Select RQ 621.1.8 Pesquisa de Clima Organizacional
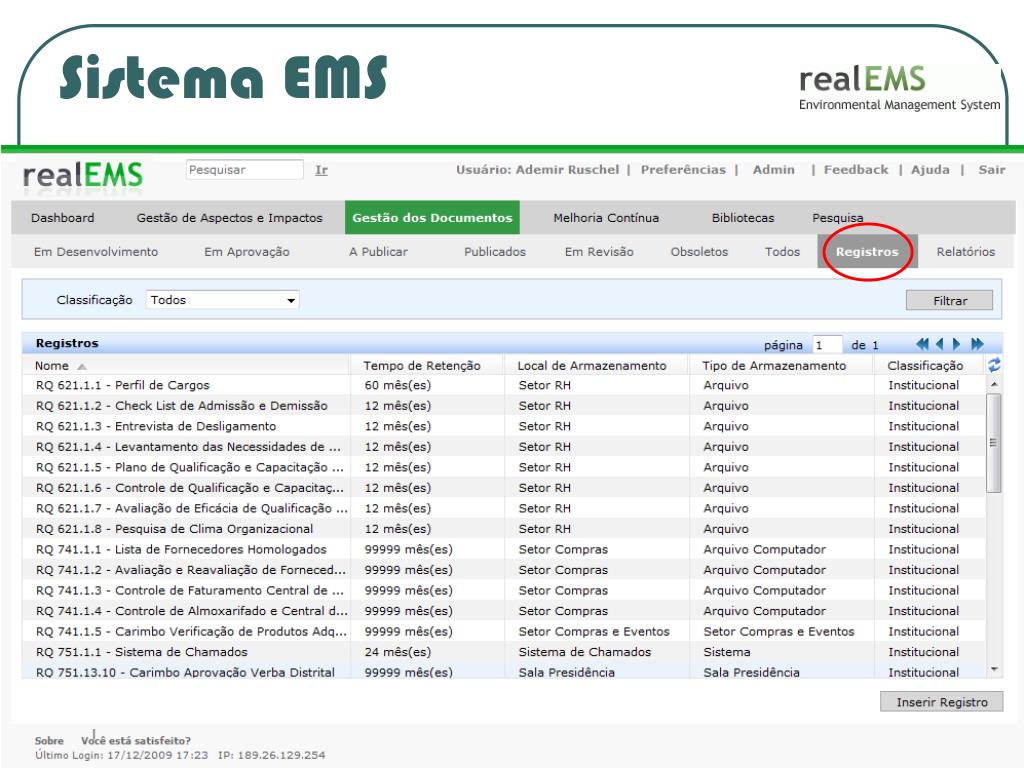This screenshot has width=1024, height=768. [x=504, y=529]
